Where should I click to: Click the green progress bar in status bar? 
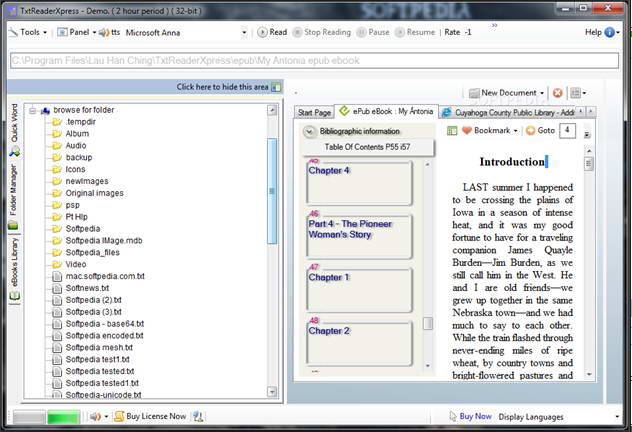tap(63, 417)
